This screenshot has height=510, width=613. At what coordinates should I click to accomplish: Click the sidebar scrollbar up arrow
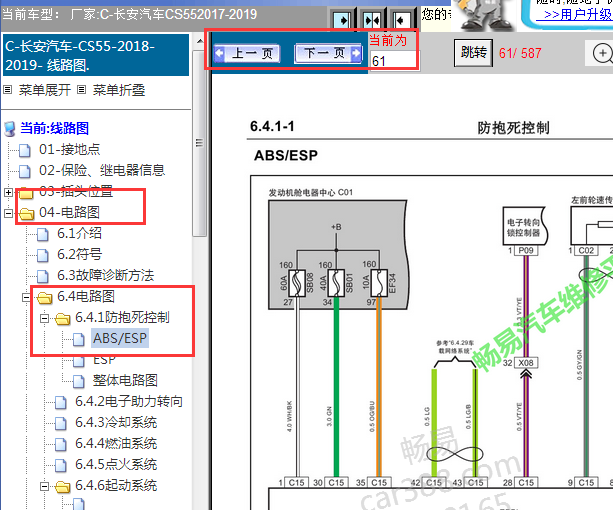[200, 41]
